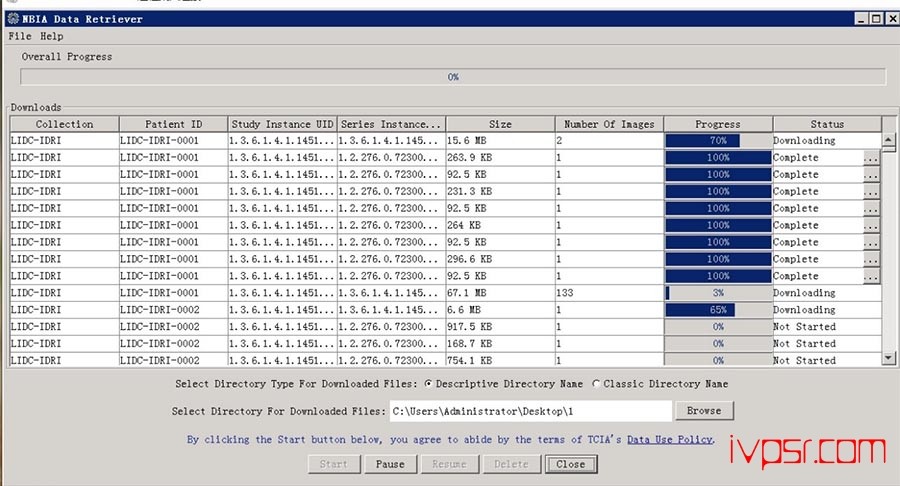Click the download directory path field
The height and width of the screenshot is (486, 900).
pyautogui.click(x=530, y=411)
